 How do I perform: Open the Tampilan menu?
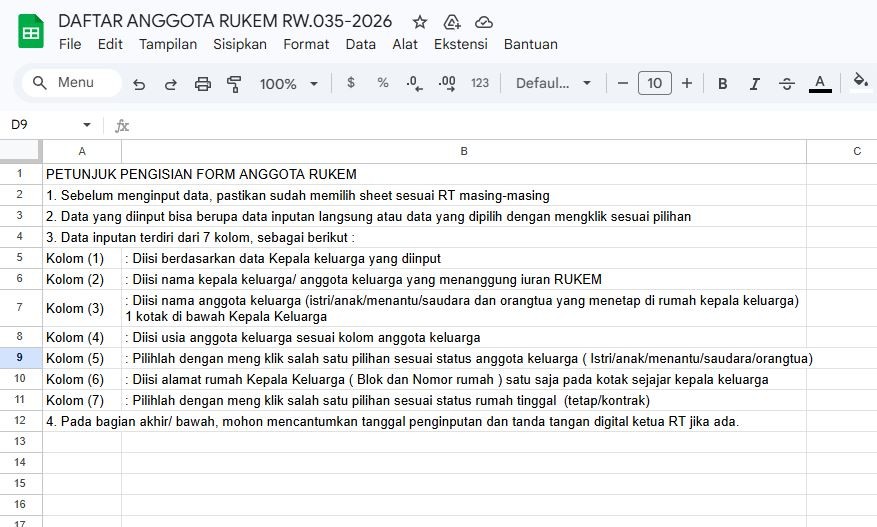(x=168, y=44)
